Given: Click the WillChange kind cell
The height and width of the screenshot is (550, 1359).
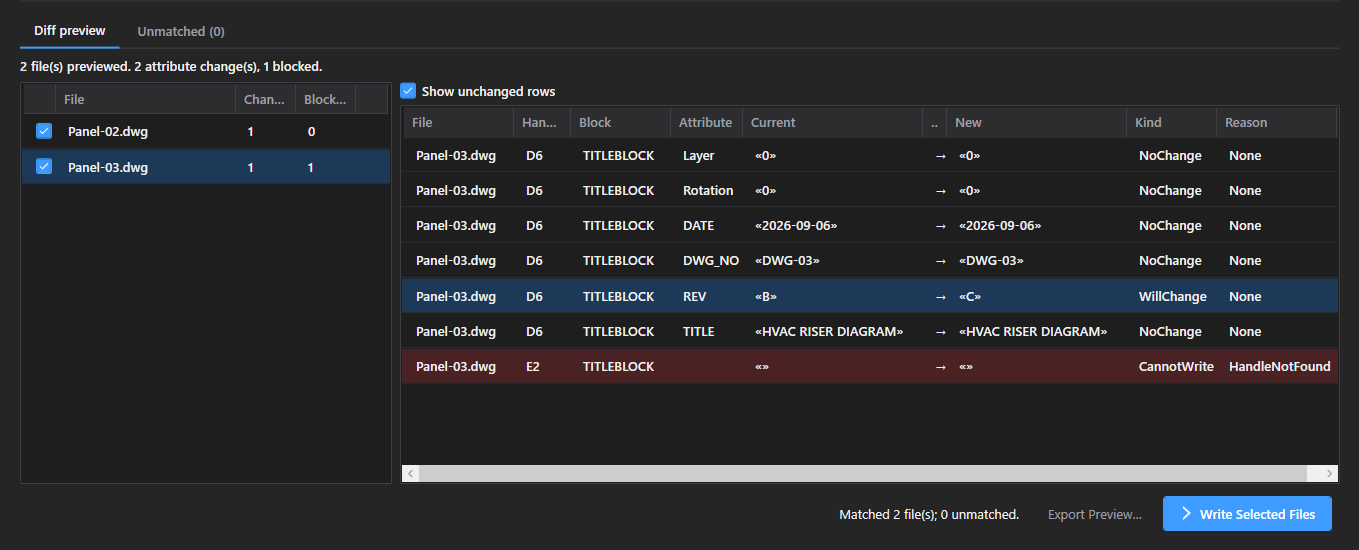Looking at the screenshot, I should (x=1171, y=296).
